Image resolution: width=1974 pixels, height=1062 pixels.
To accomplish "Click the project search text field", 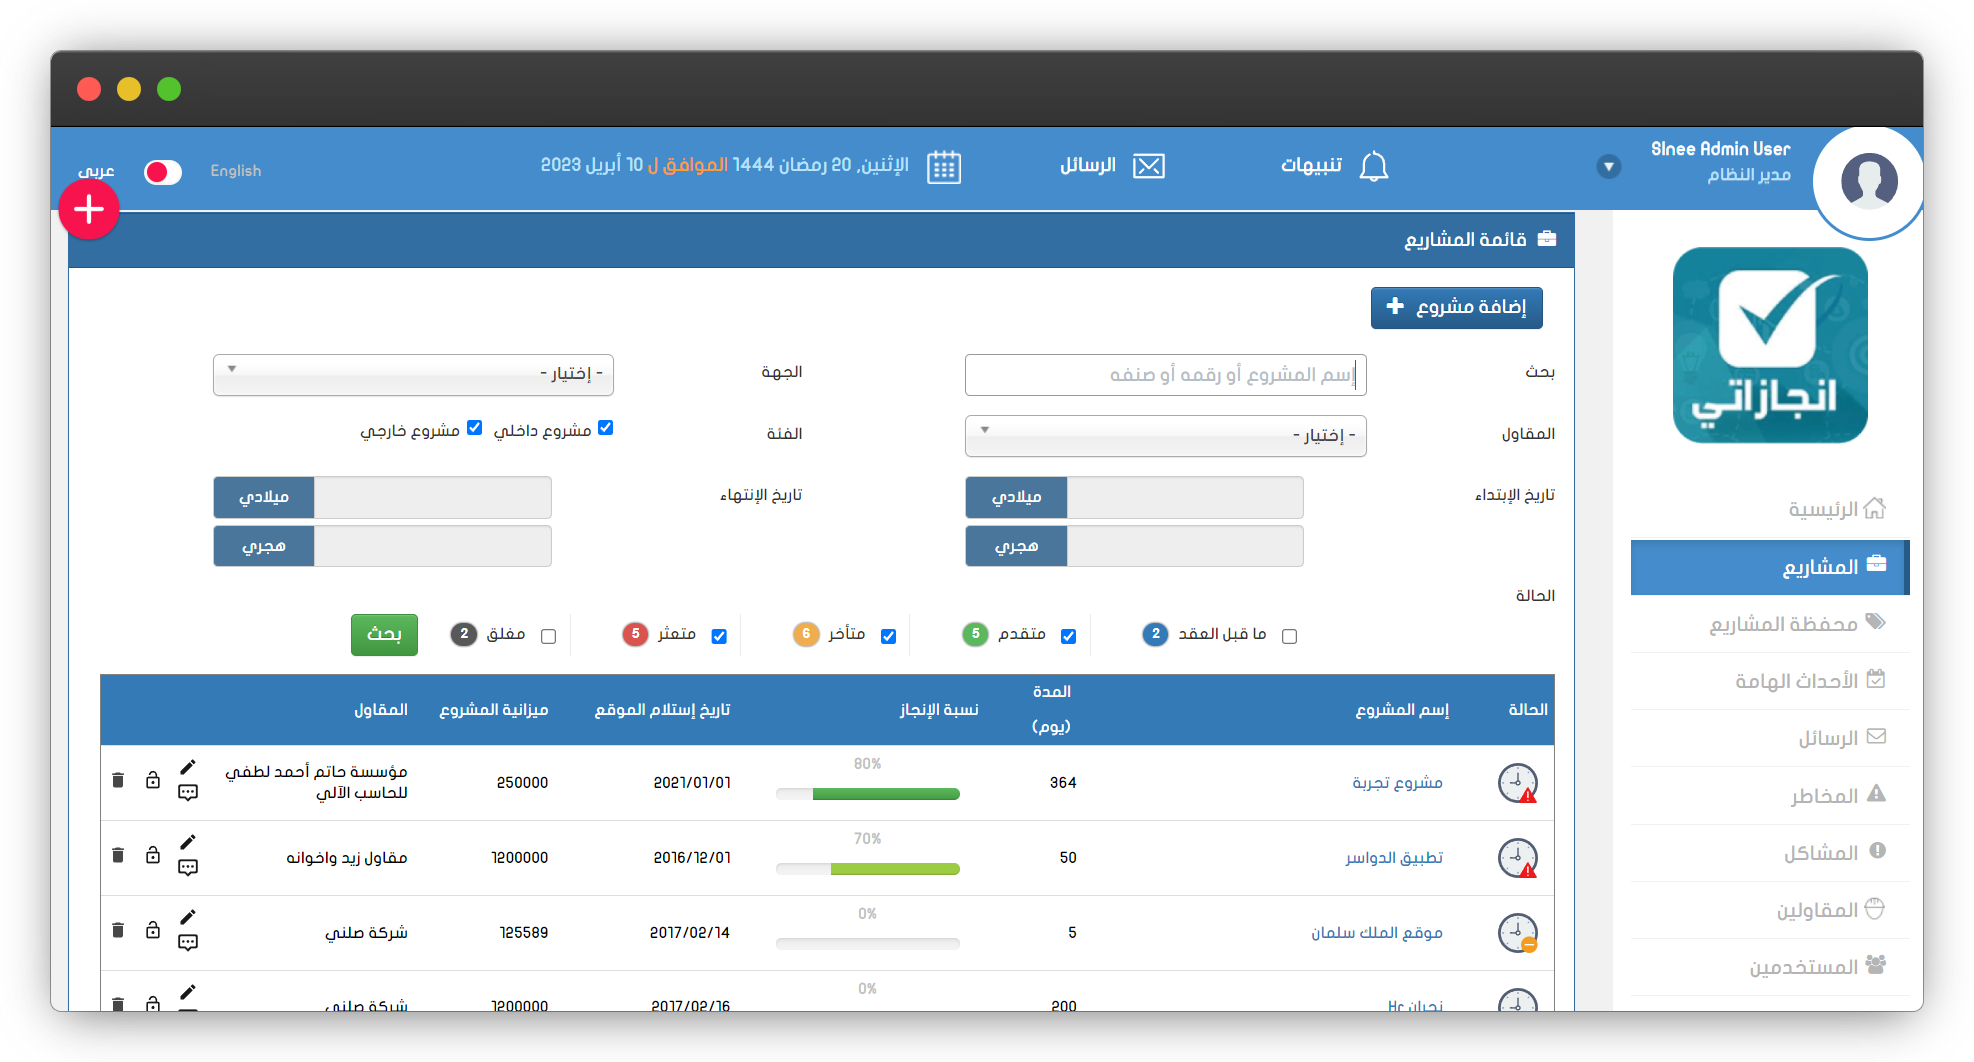I will click(x=1165, y=375).
